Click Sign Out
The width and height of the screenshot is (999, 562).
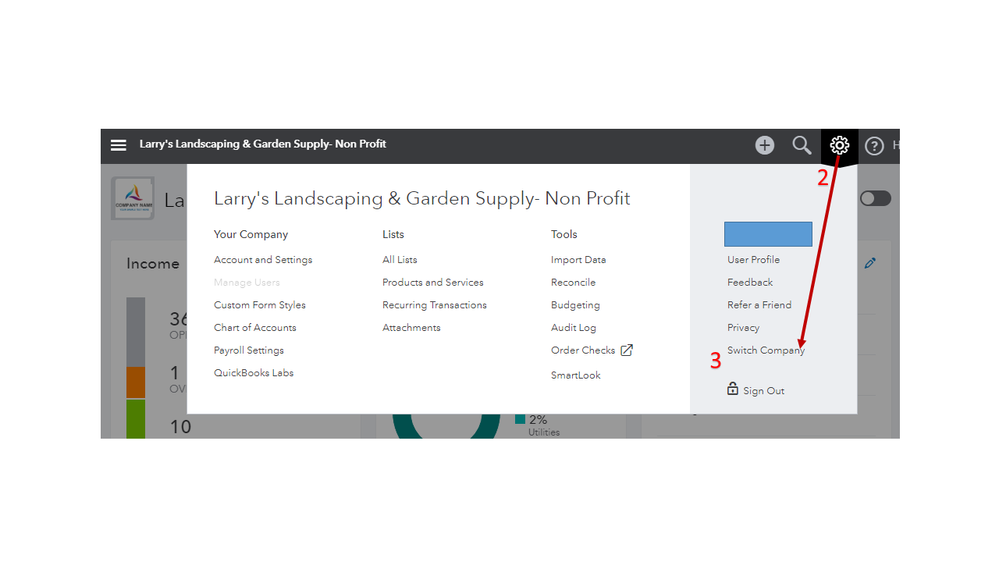pyautogui.click(x=763, y=391)
